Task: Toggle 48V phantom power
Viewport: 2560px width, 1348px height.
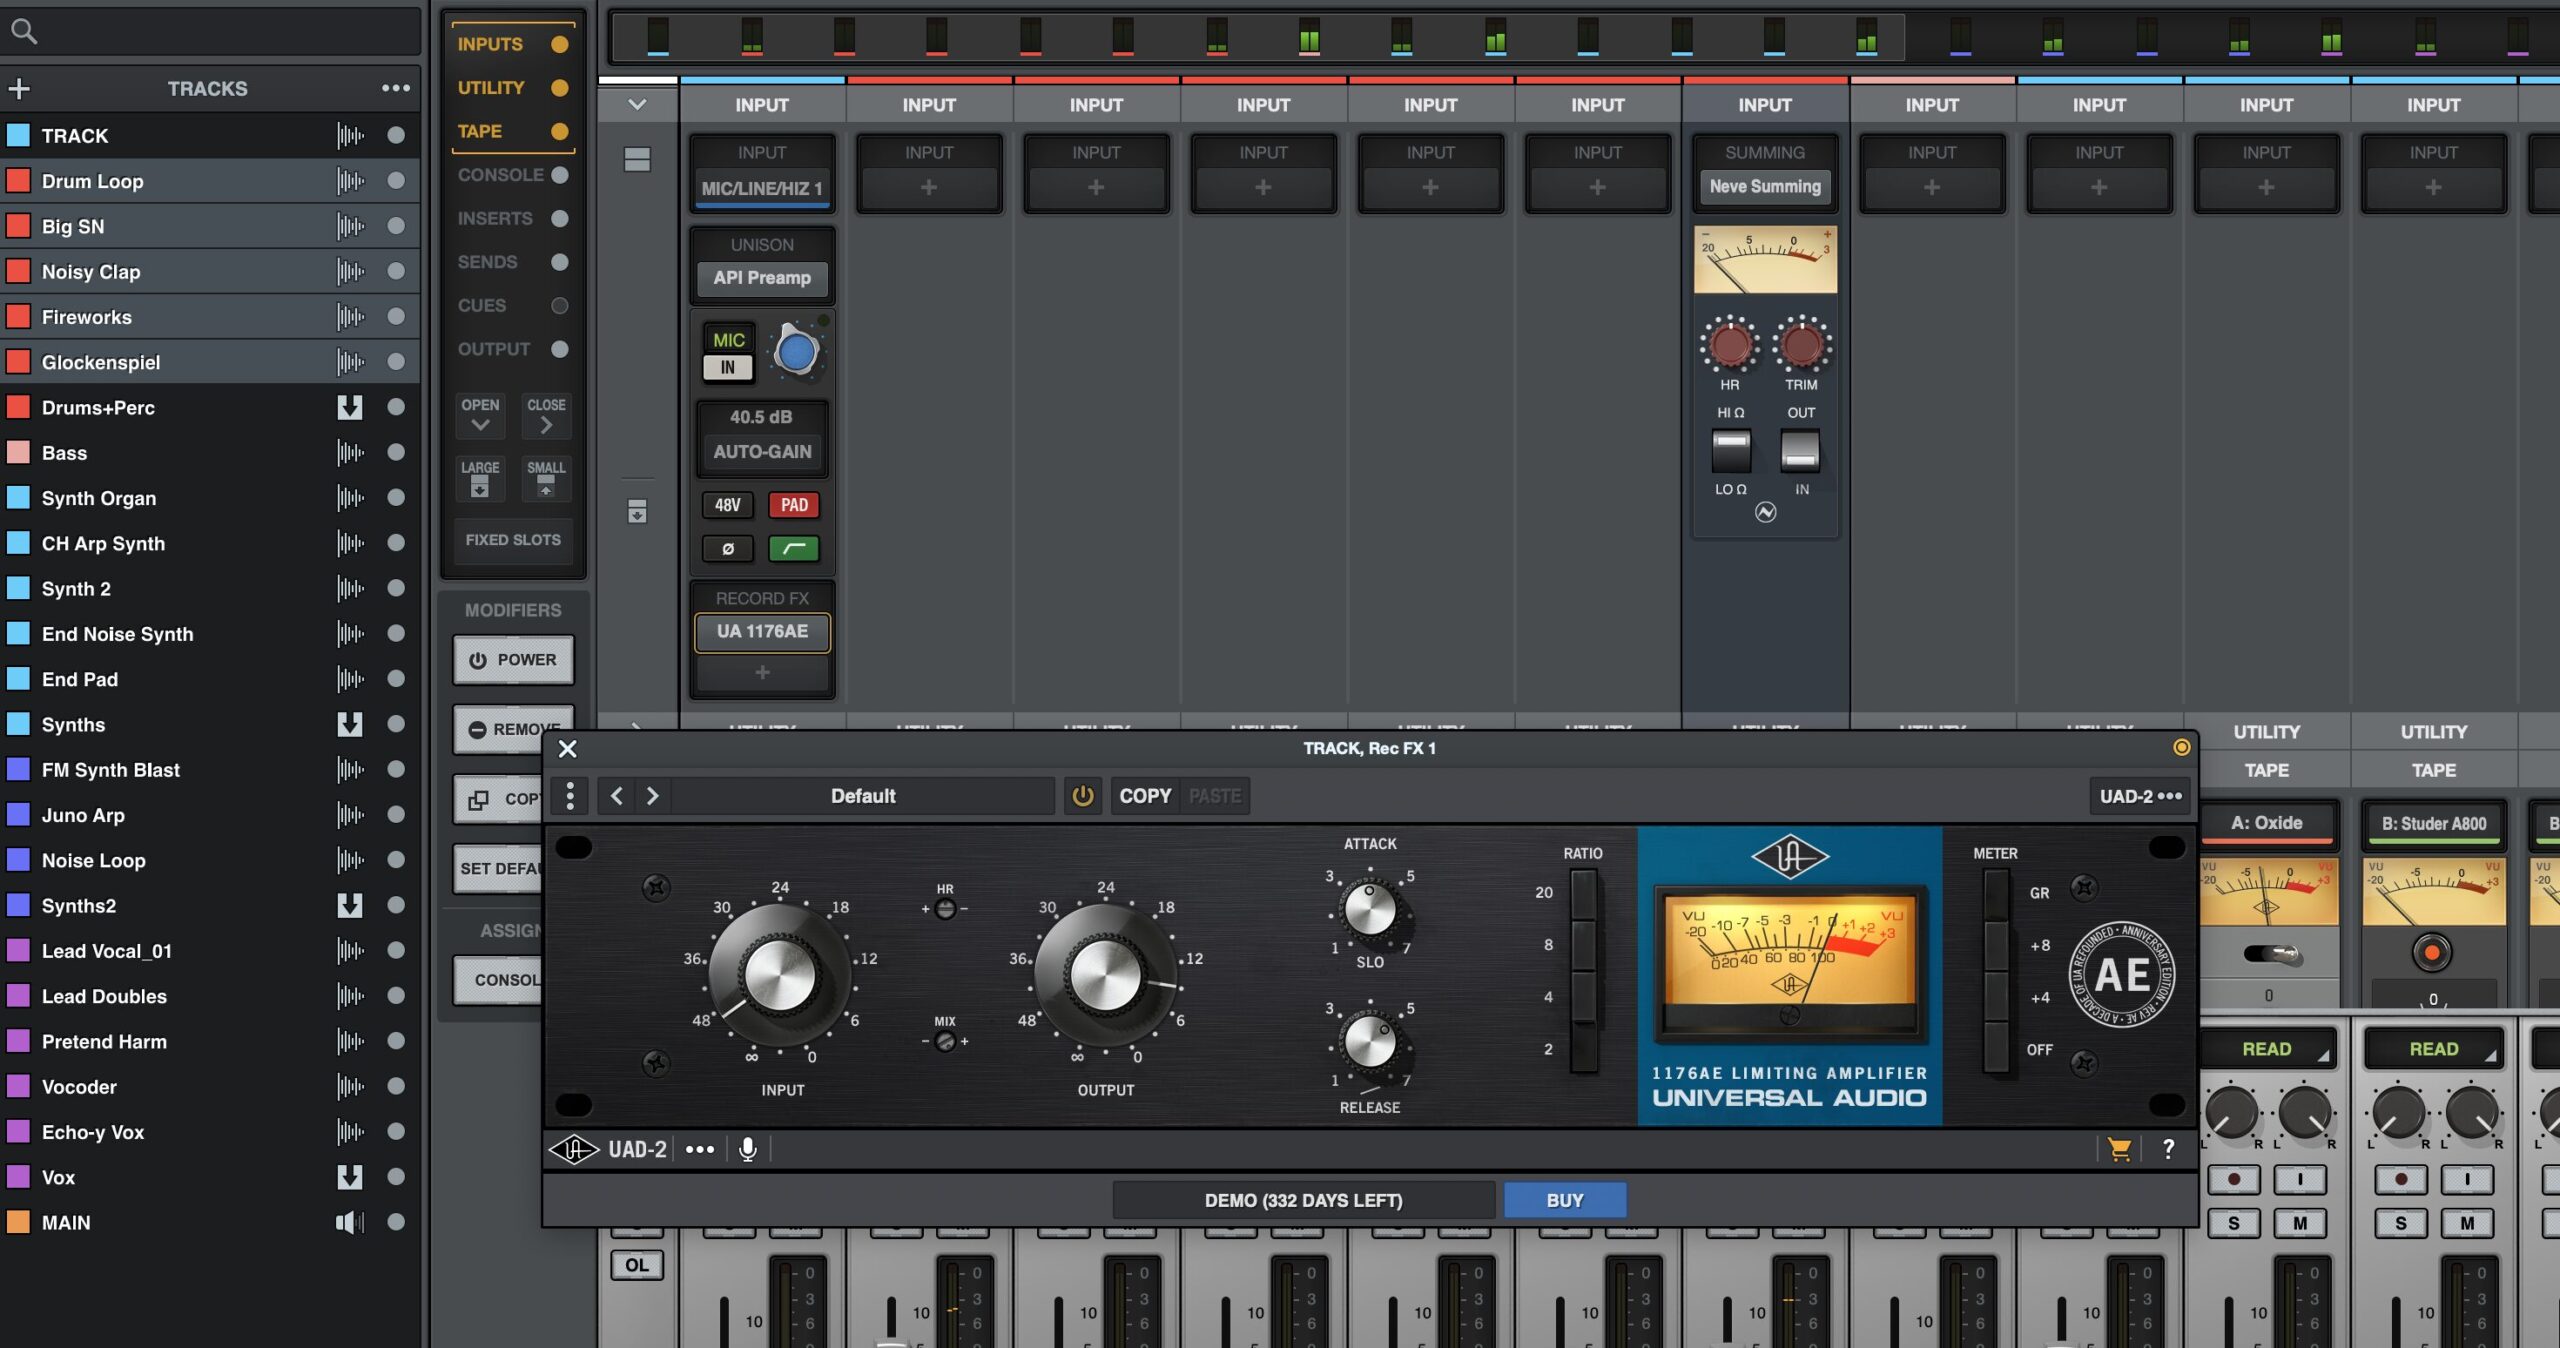Action: pos(728,505)
